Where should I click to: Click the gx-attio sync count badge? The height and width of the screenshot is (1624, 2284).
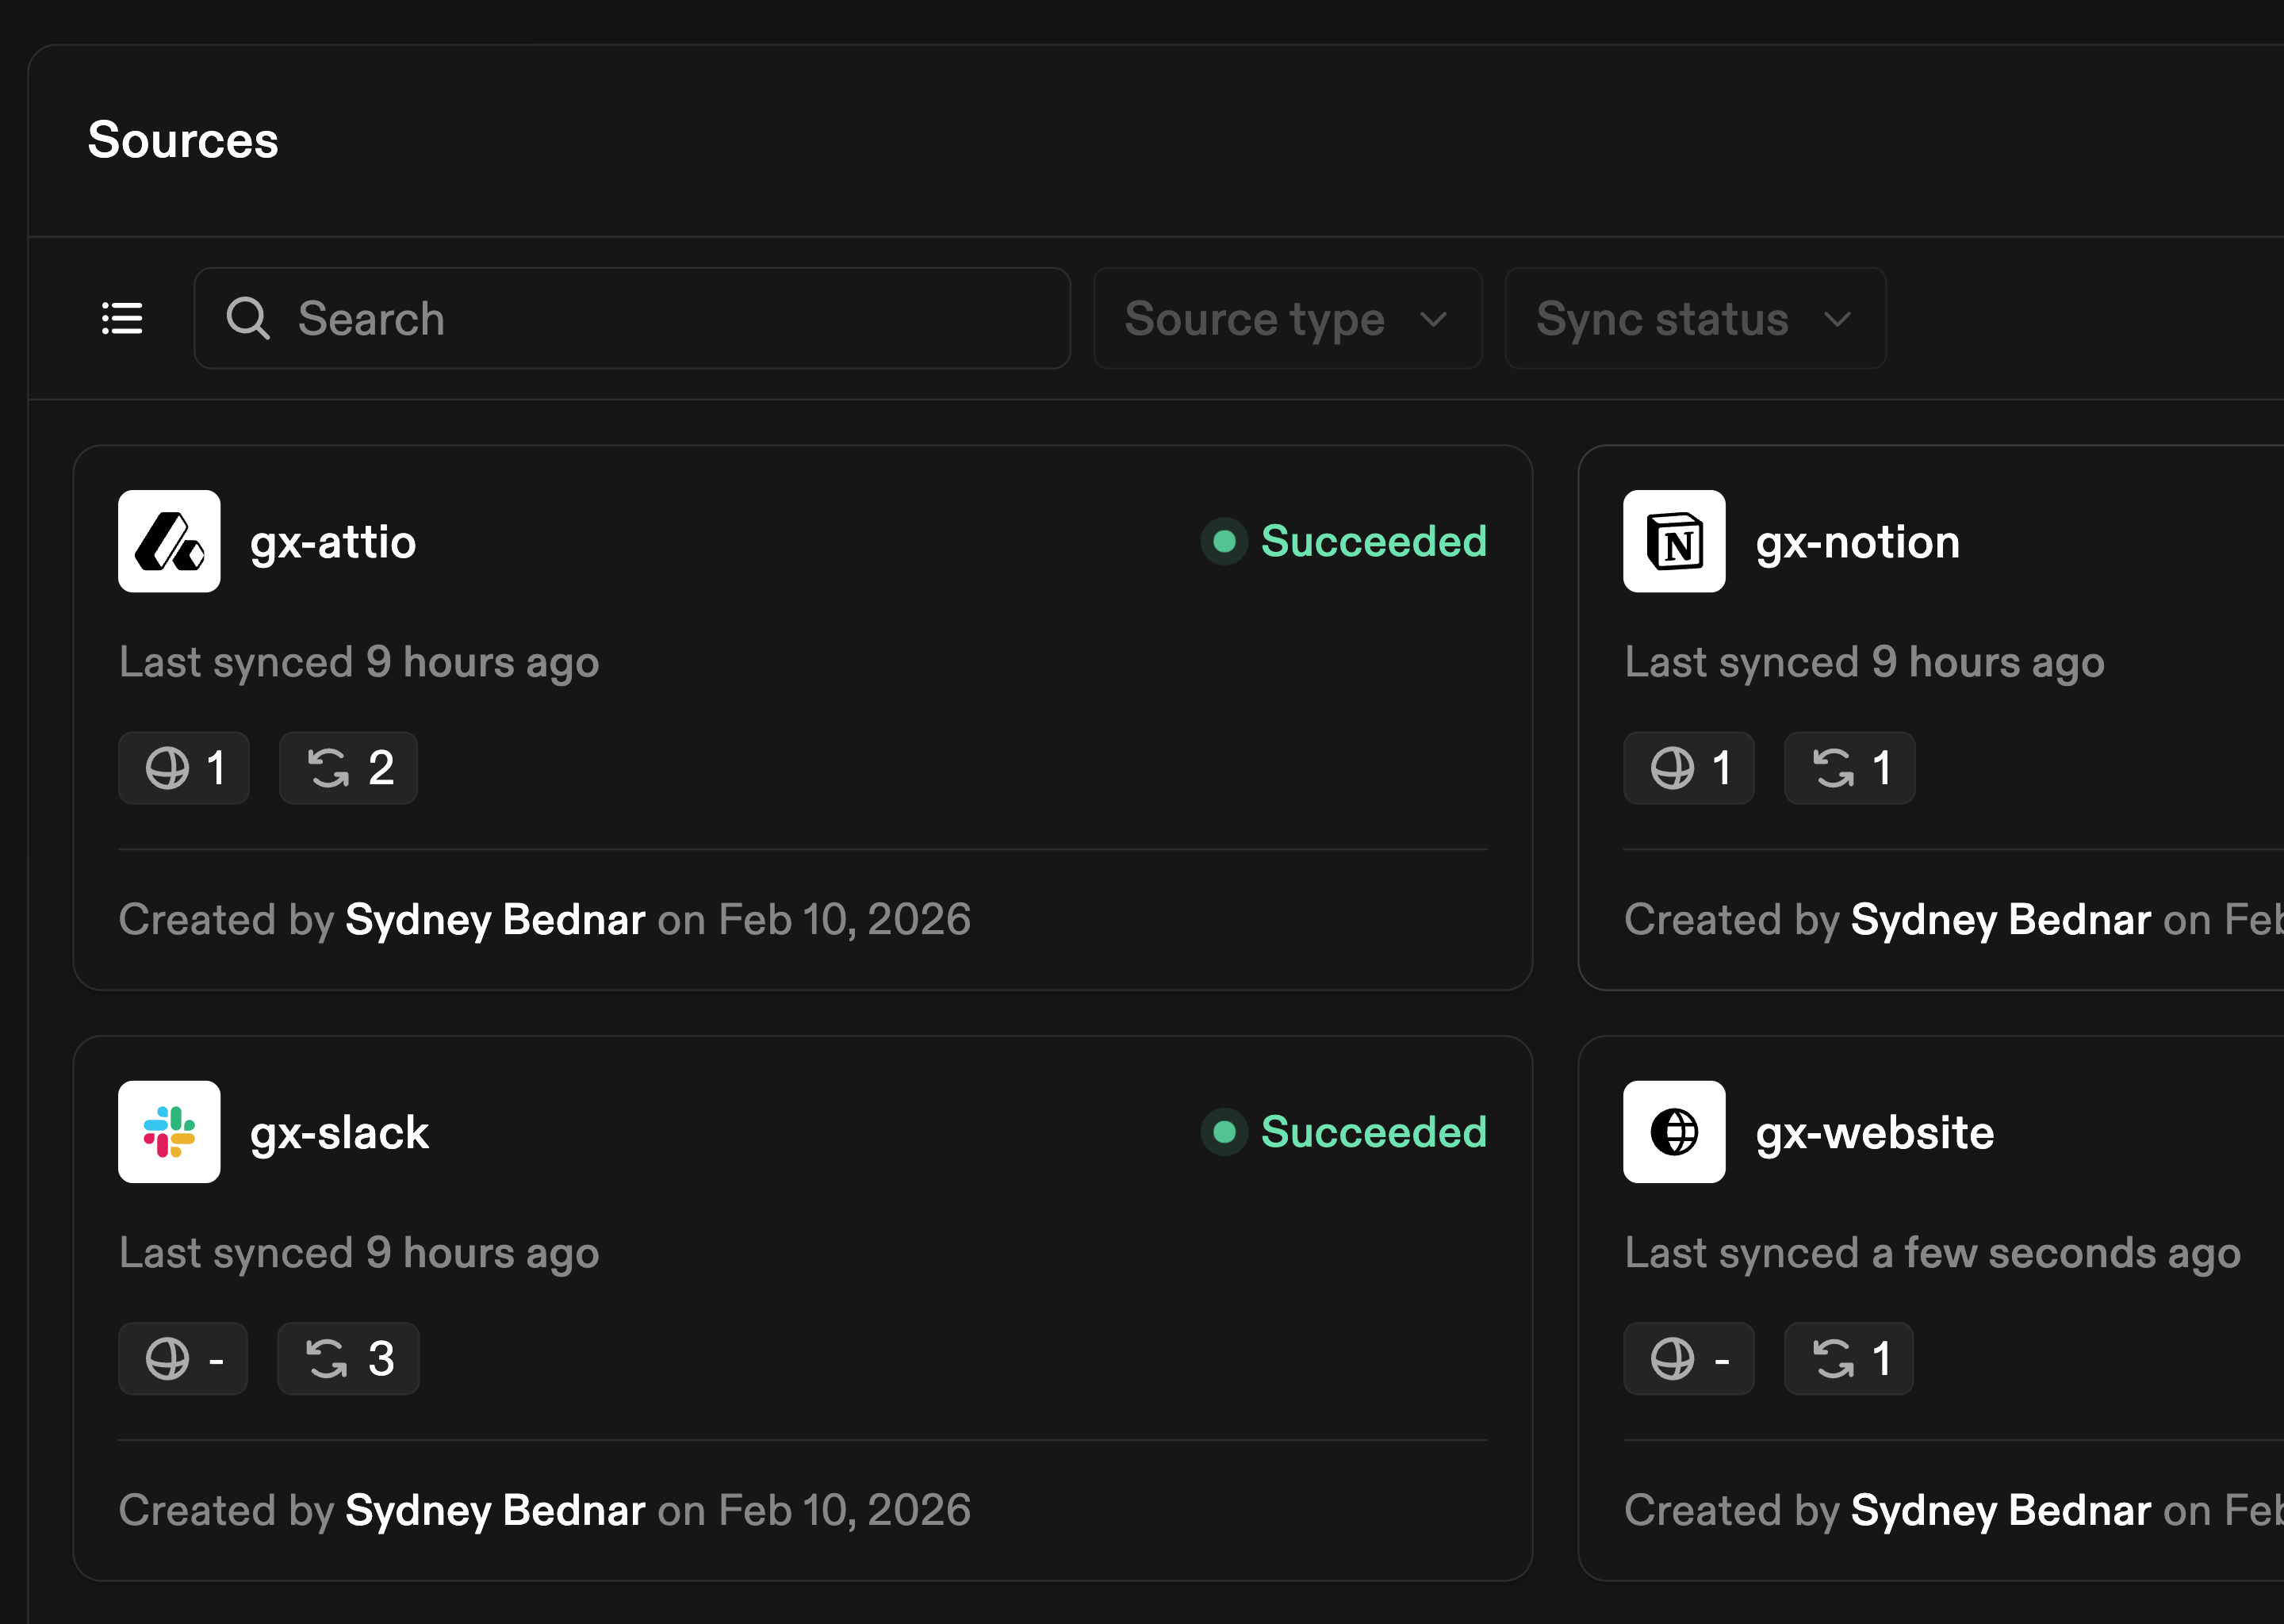(348, 768)
